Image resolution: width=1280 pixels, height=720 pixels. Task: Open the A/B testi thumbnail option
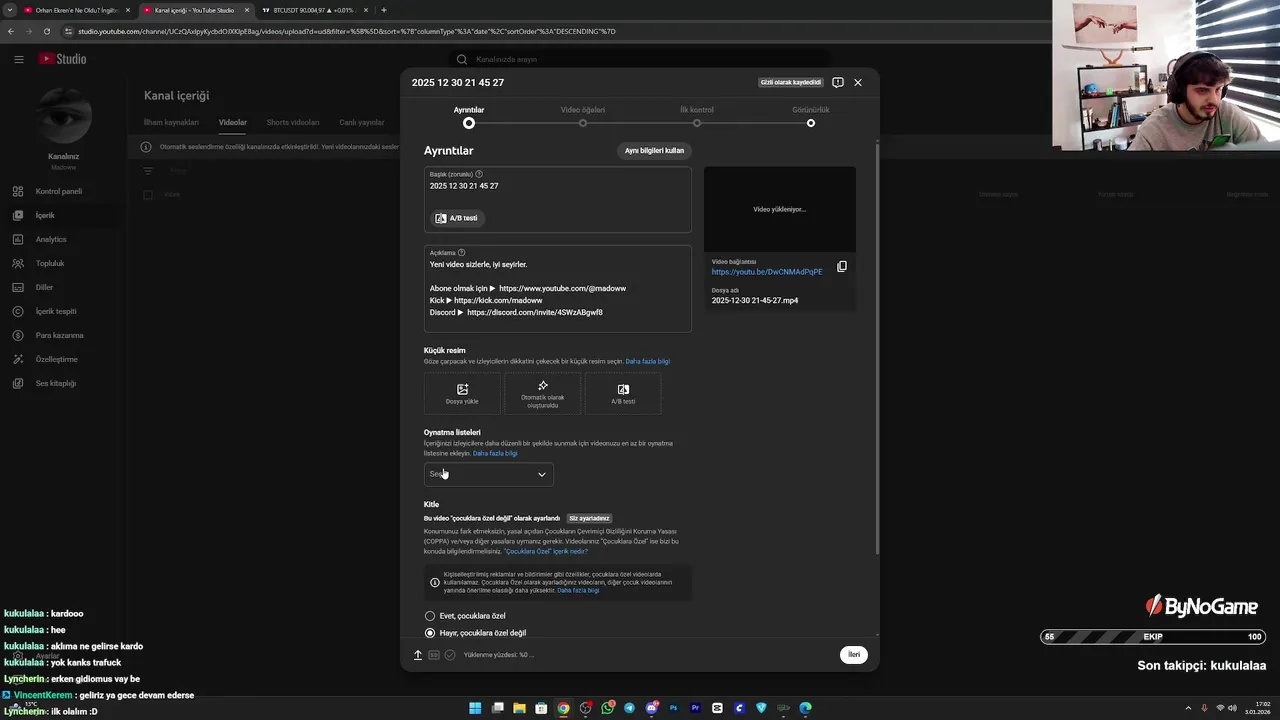(623, 393)
